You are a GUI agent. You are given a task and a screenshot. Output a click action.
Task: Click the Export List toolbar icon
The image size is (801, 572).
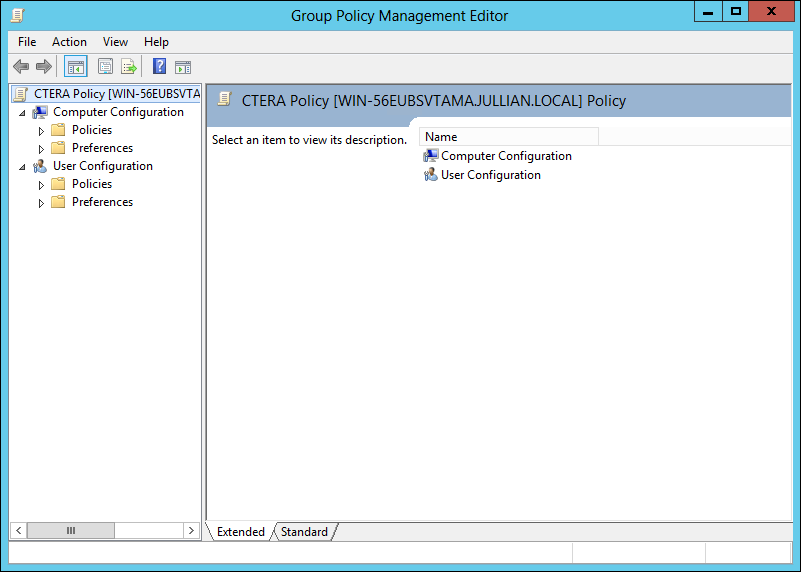click(129, 67)
